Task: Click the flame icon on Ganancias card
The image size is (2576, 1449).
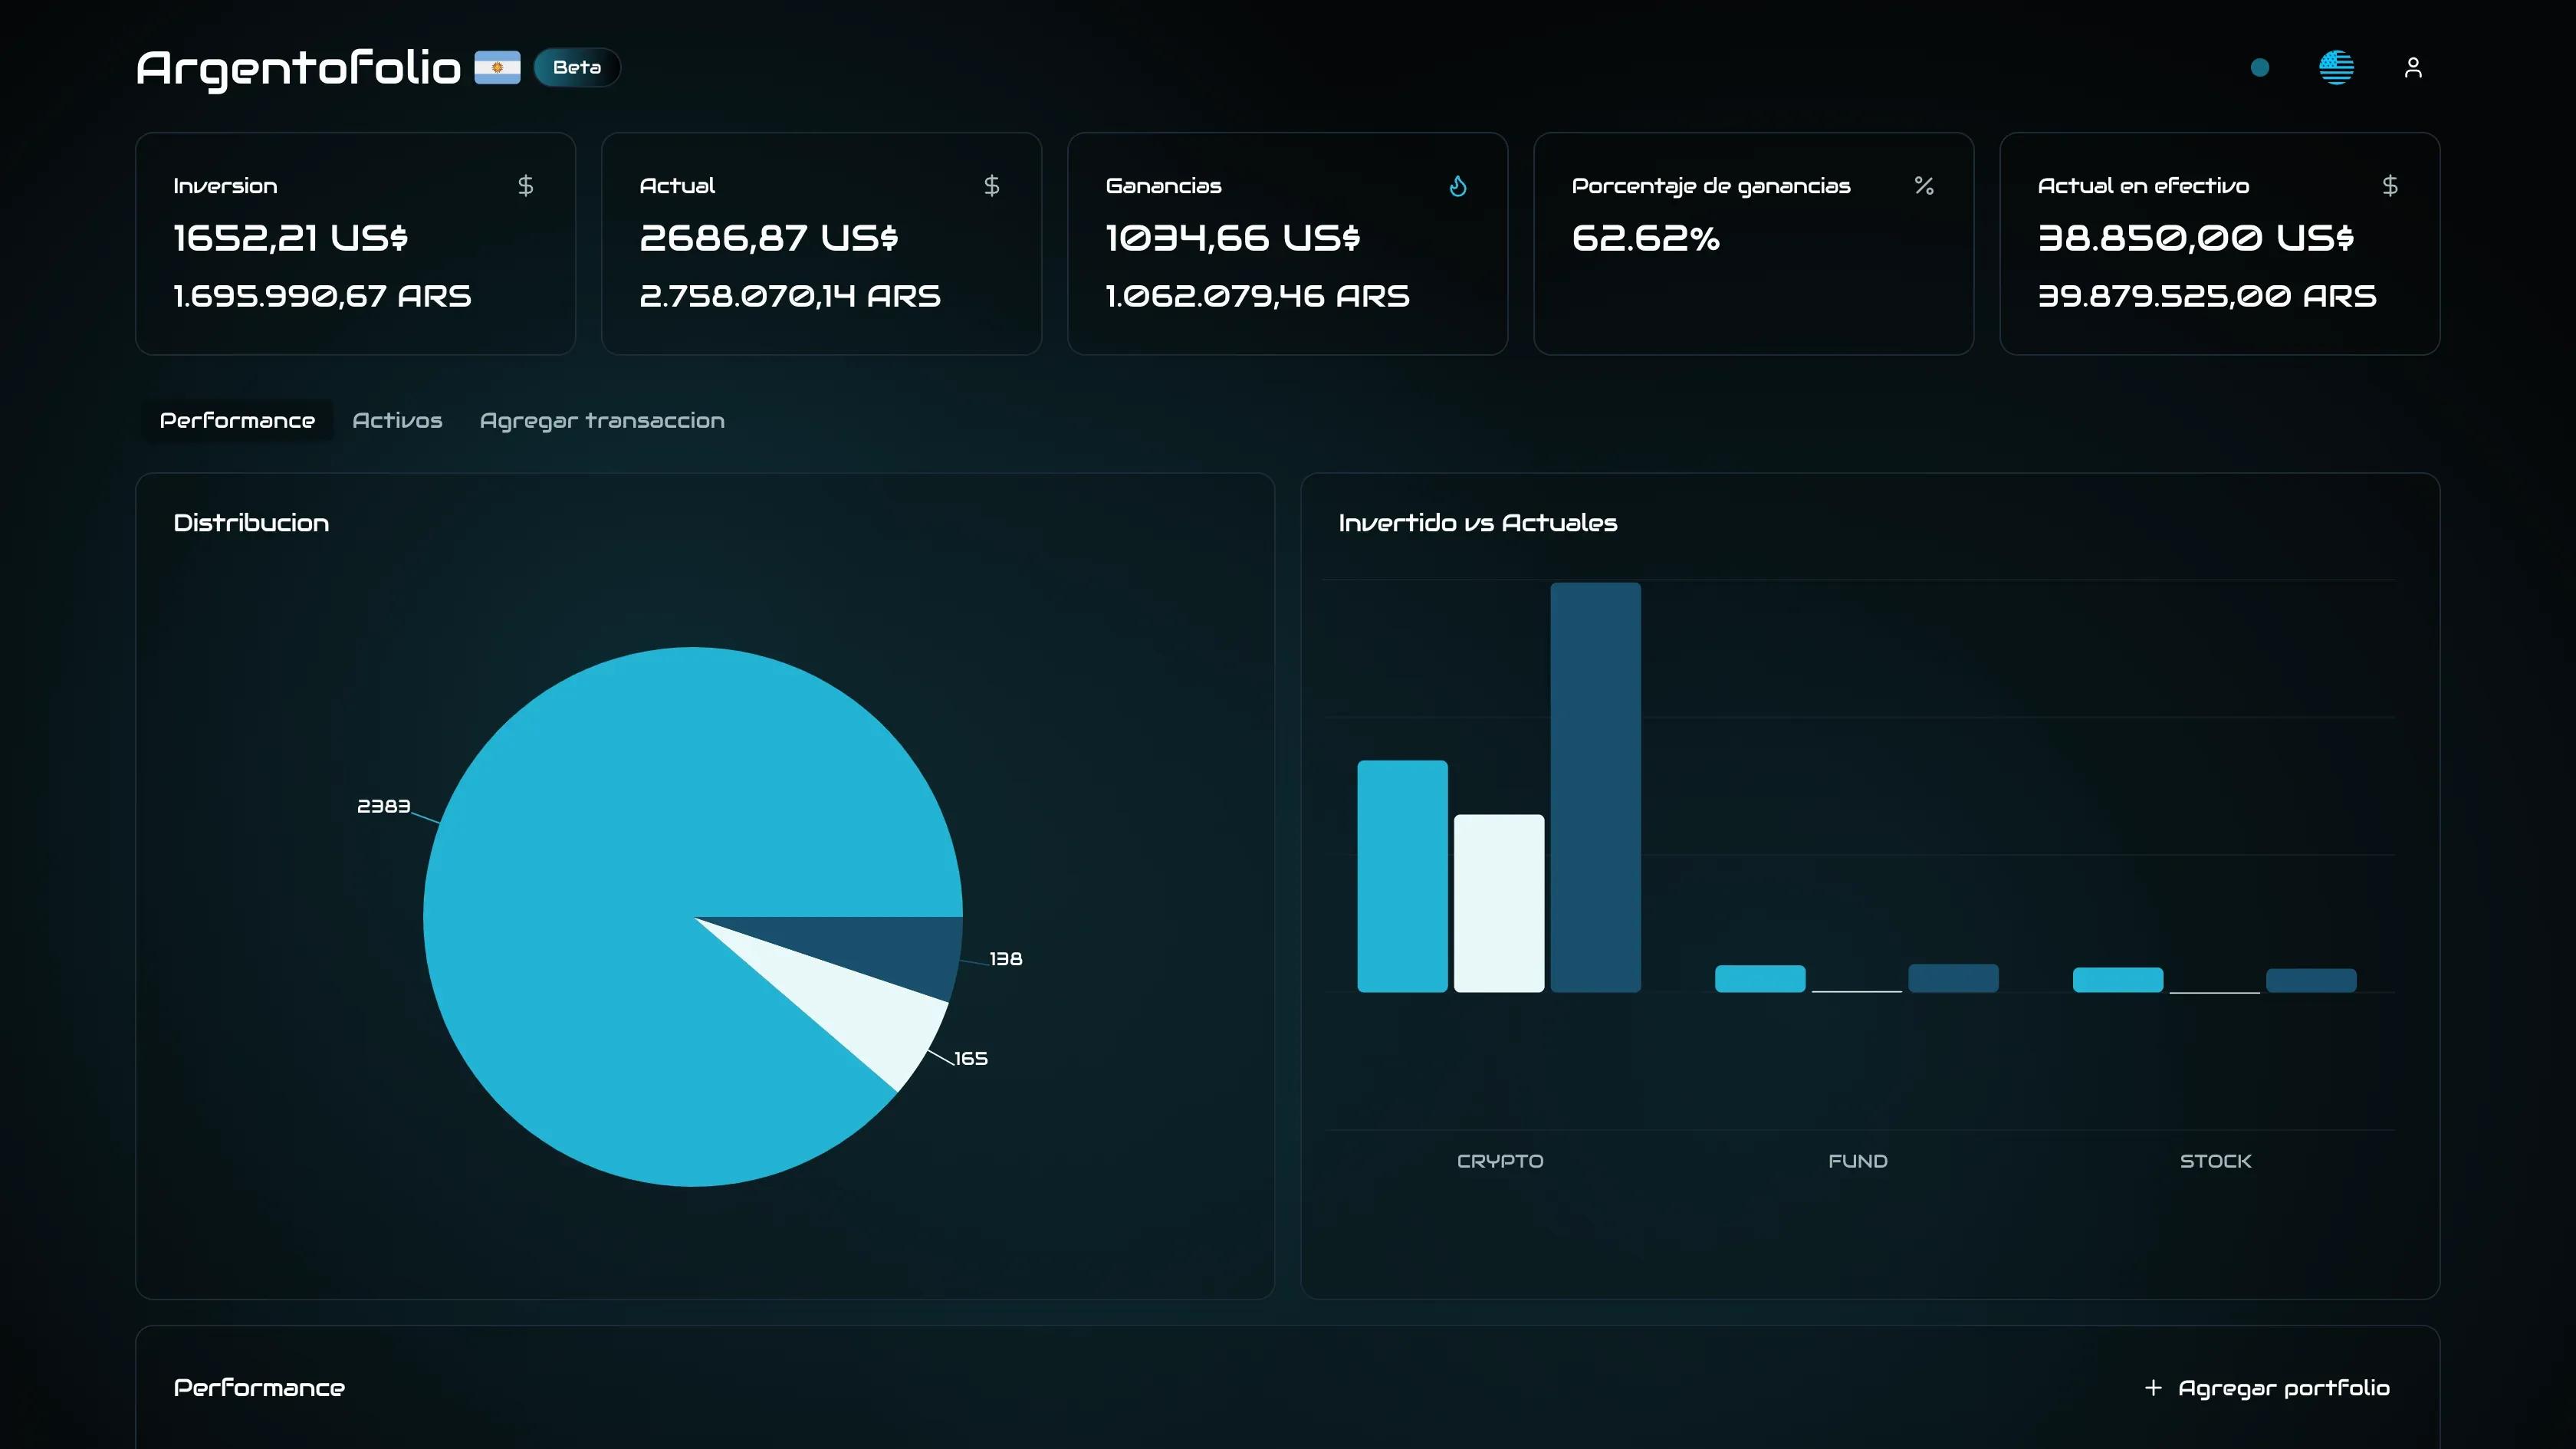Action: tap(1457, 186)
